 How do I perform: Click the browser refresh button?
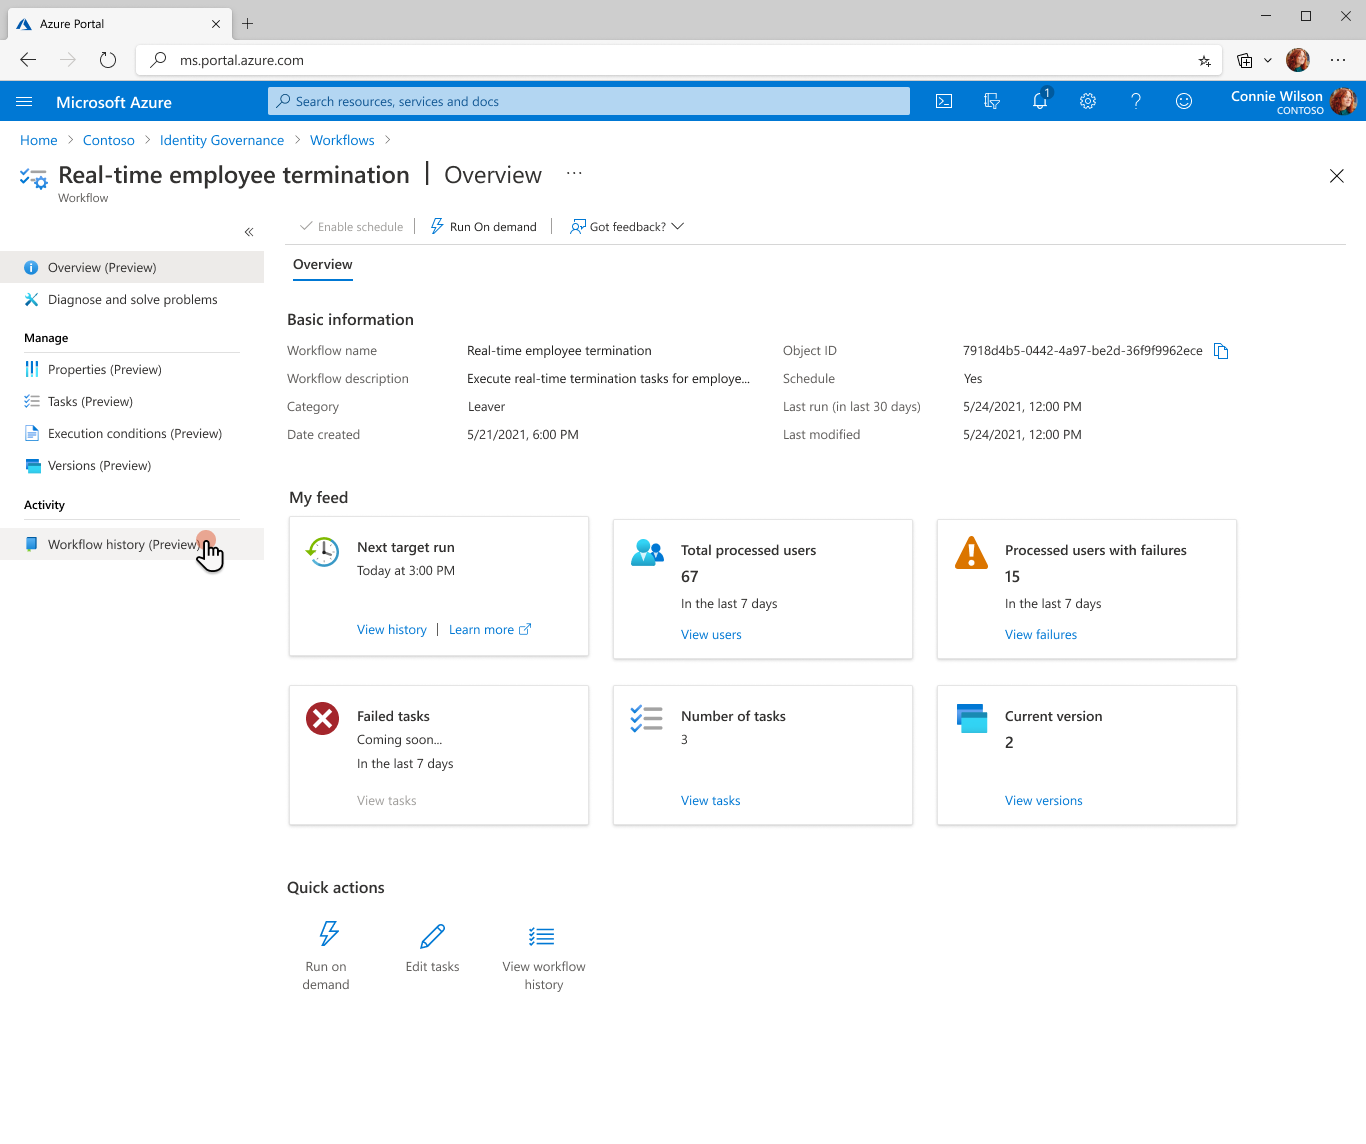pyautogui.click(x=108, y=60)
